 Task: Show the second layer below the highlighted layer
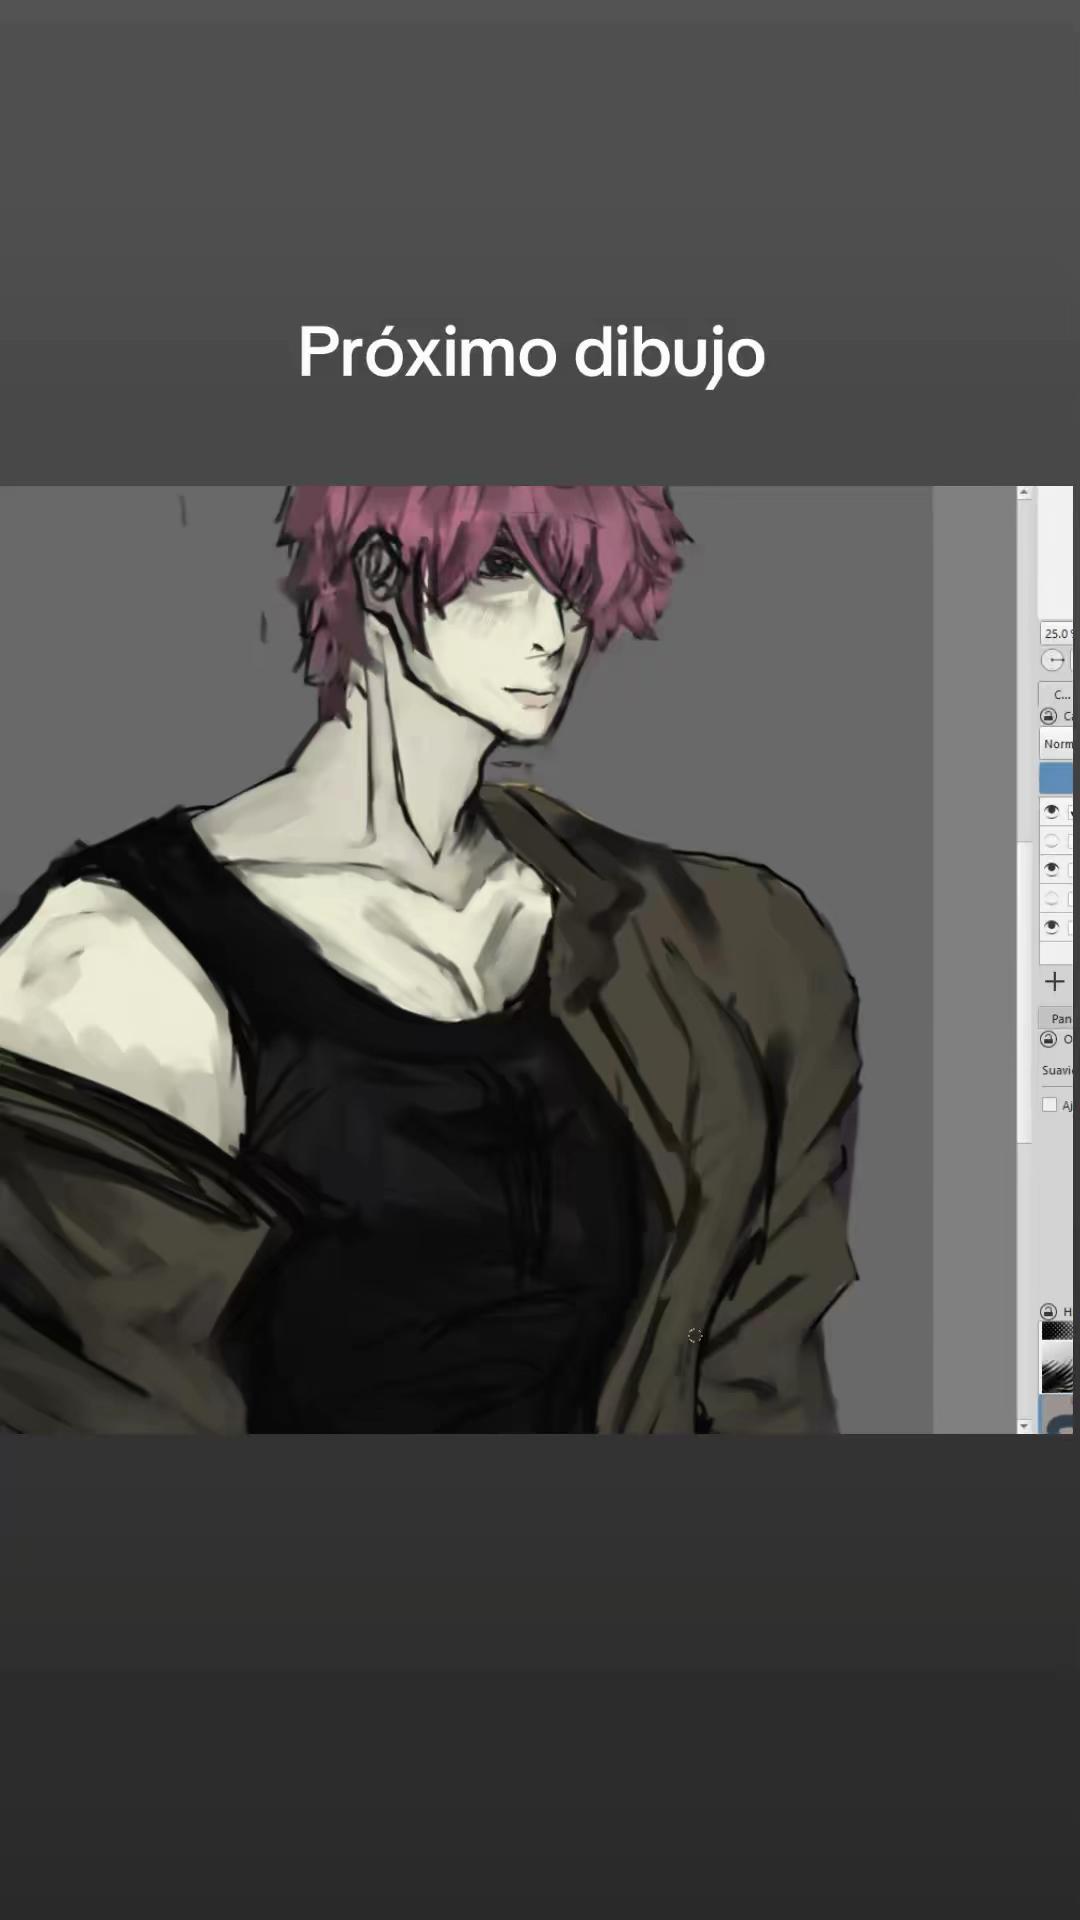1051,840
